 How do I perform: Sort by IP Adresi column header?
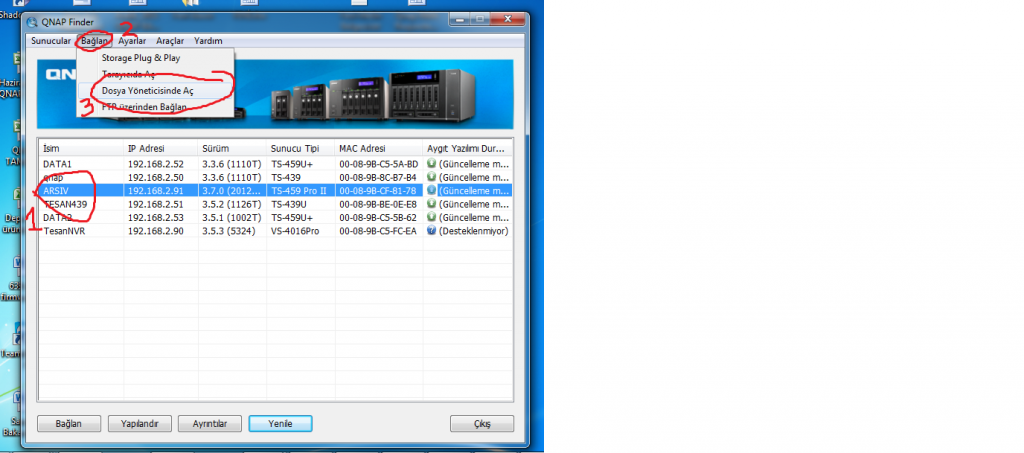pos(161,148)
